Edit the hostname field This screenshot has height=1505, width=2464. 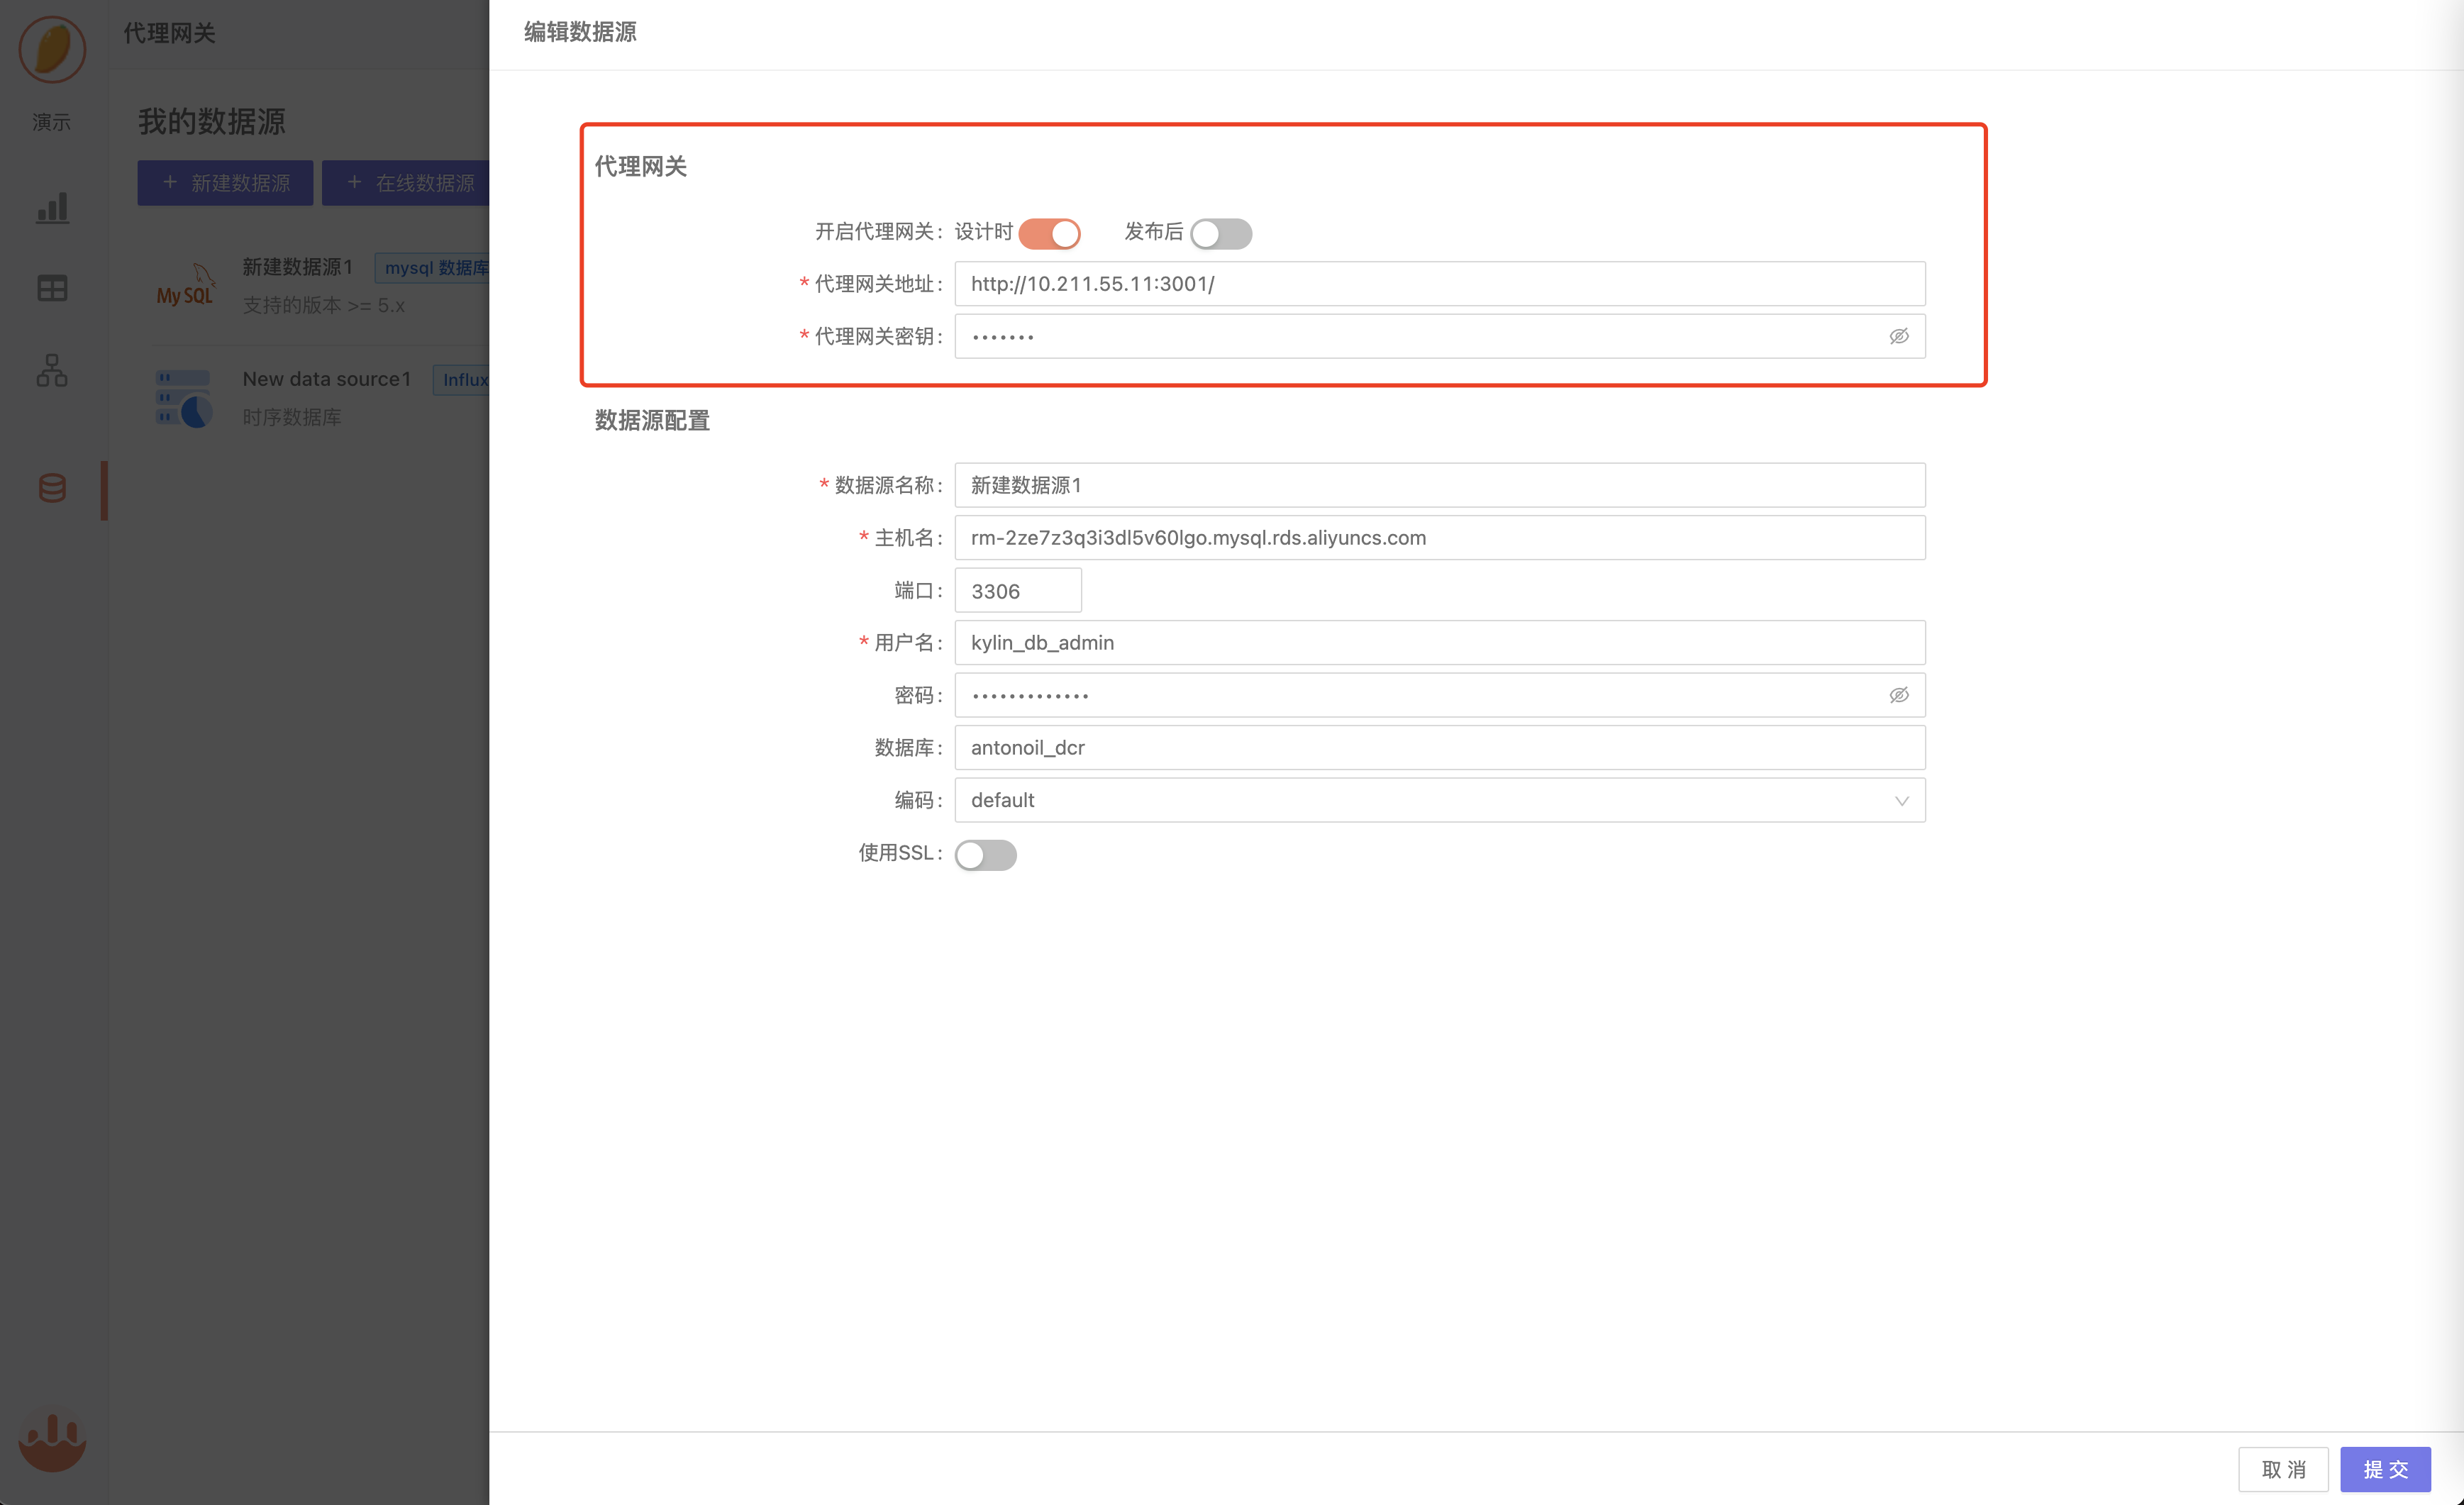pyautogui.click(x=1439, y=538)
